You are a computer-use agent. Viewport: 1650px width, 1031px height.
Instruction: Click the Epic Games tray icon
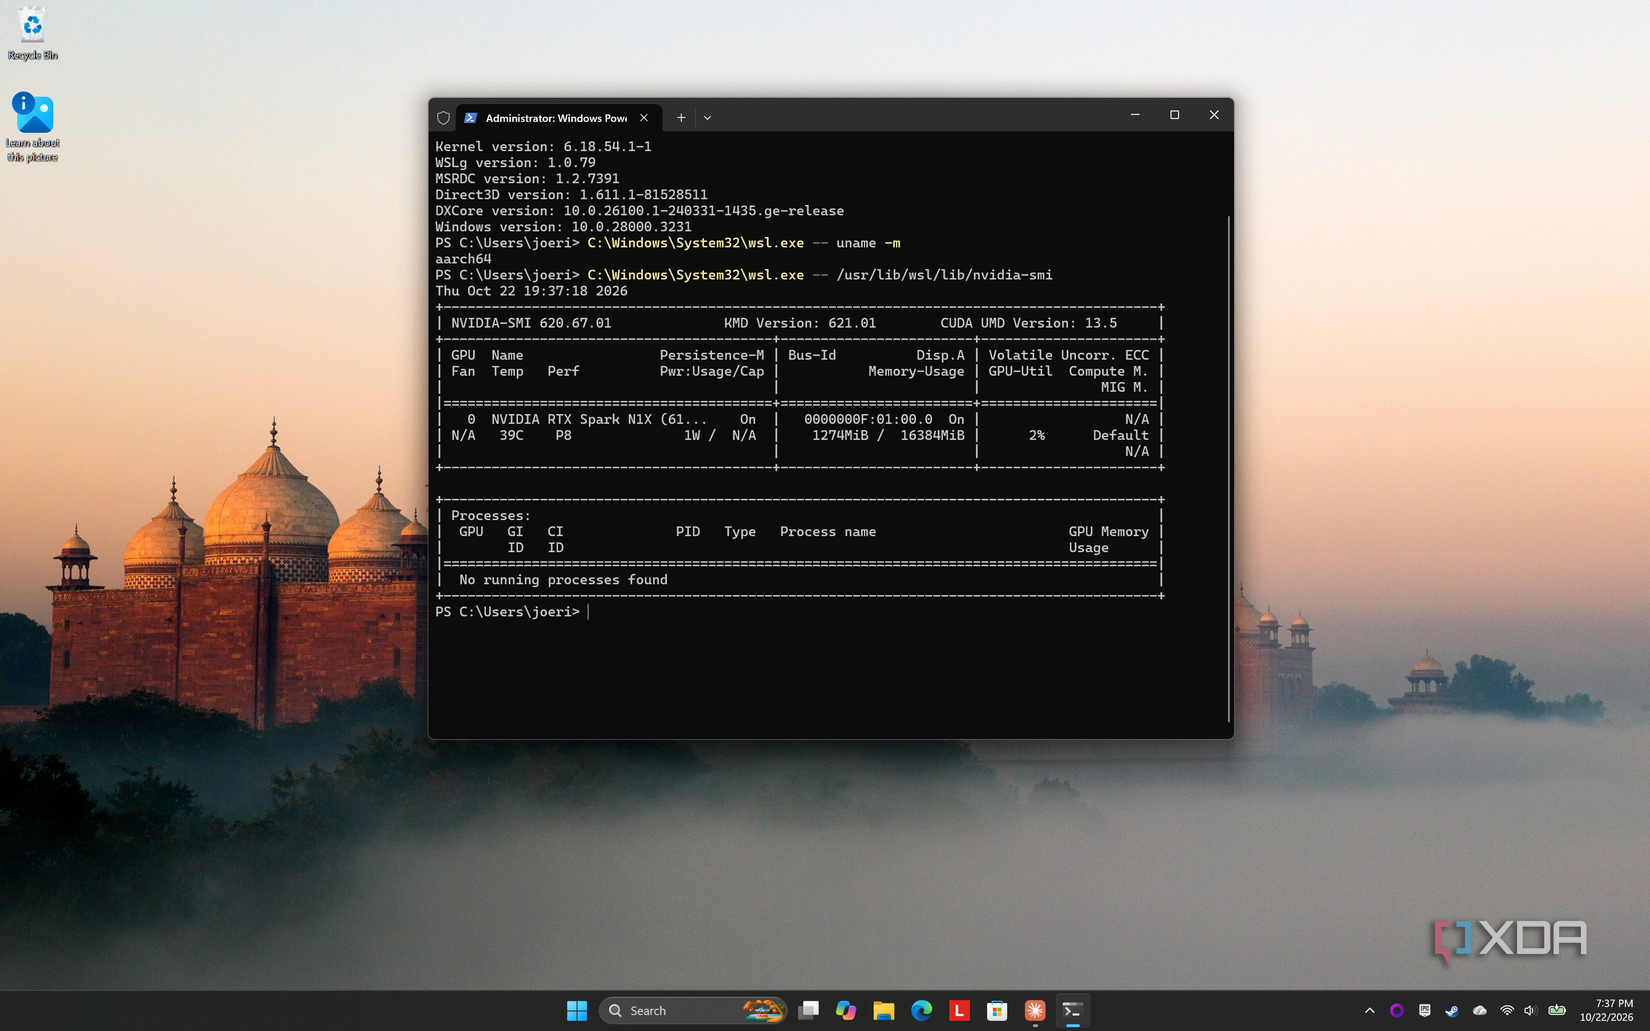1425,1011
